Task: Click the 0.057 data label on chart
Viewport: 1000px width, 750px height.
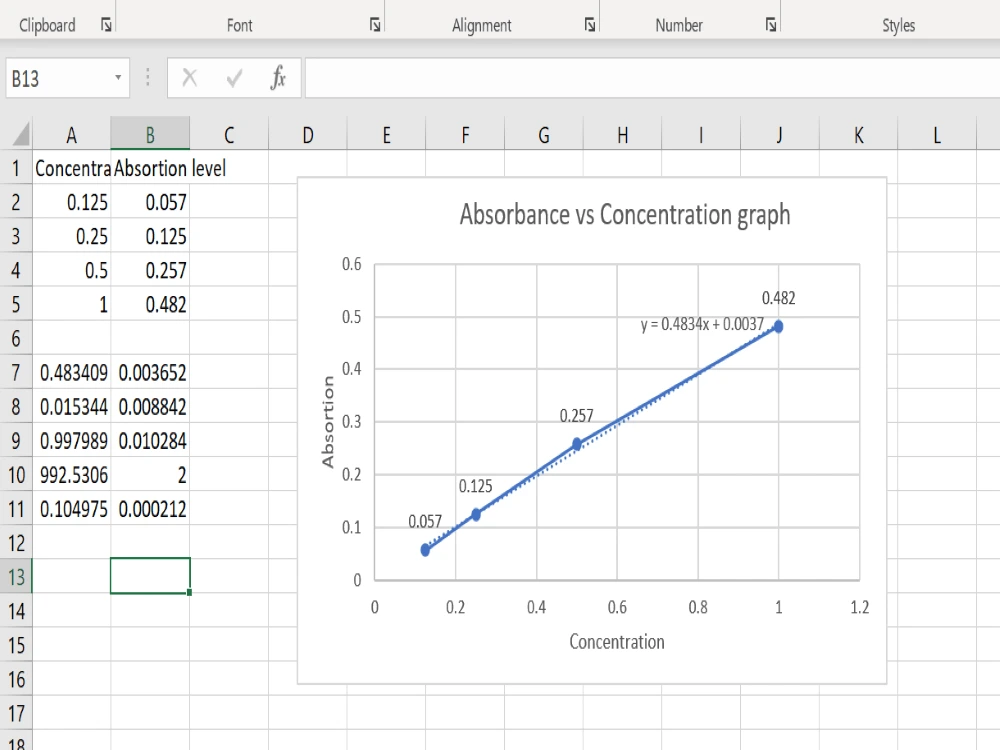Action: pos(425,521)
